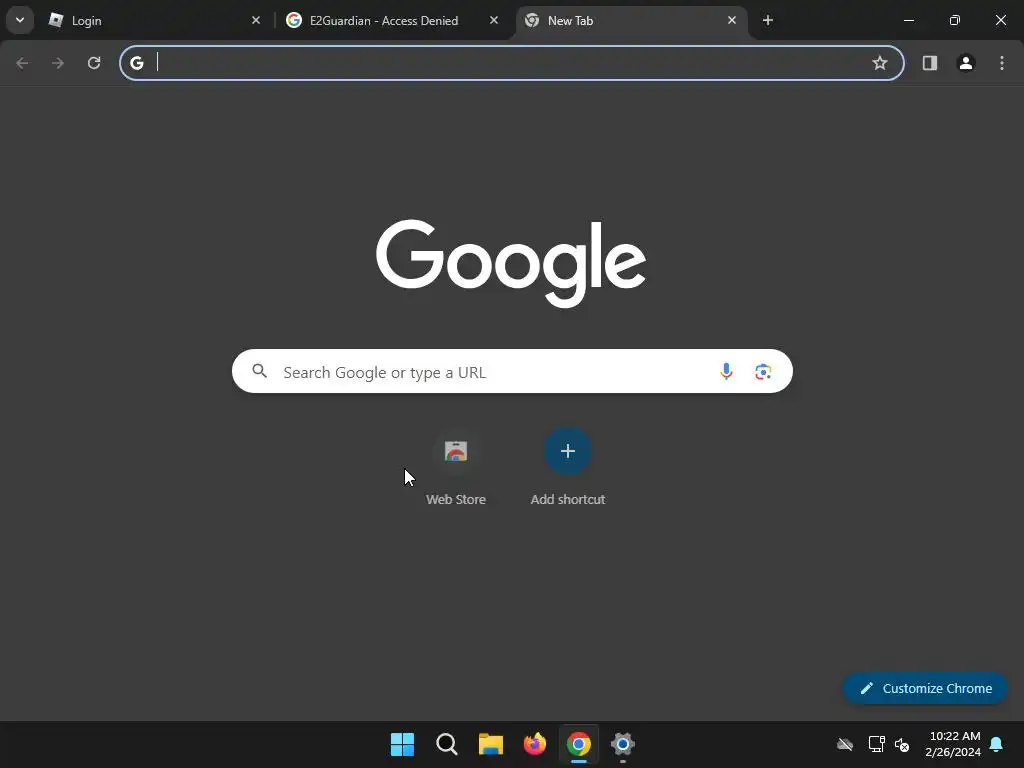1024x768 pixels.
Task: Reload the current page
Action: tap(94, 63)
